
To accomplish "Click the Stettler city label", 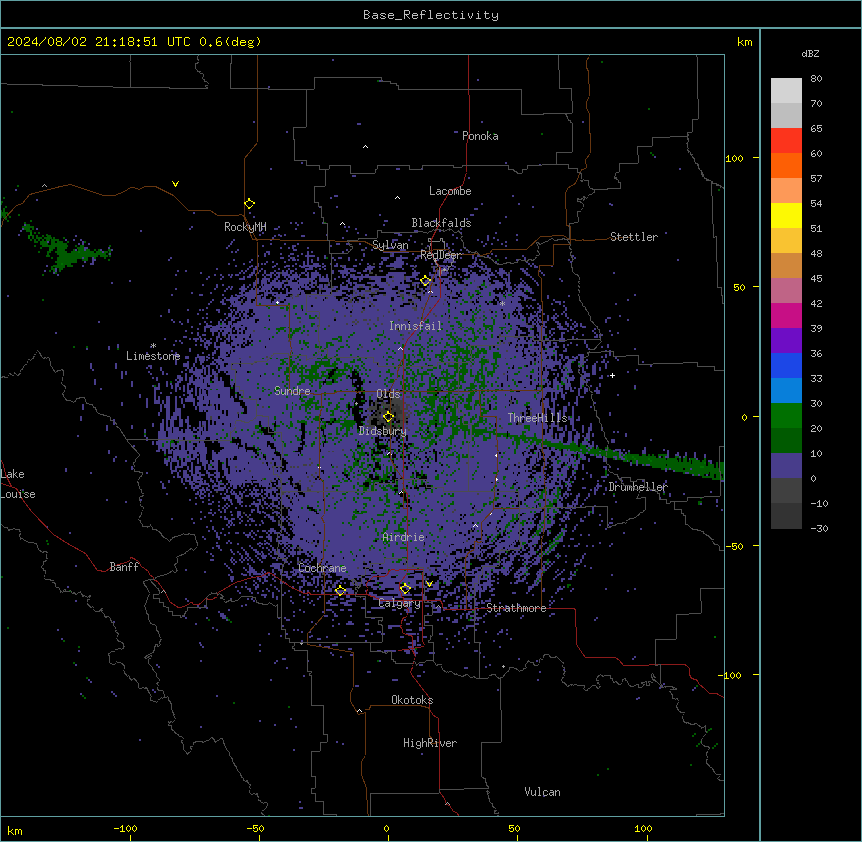I will tap(633, 237).
